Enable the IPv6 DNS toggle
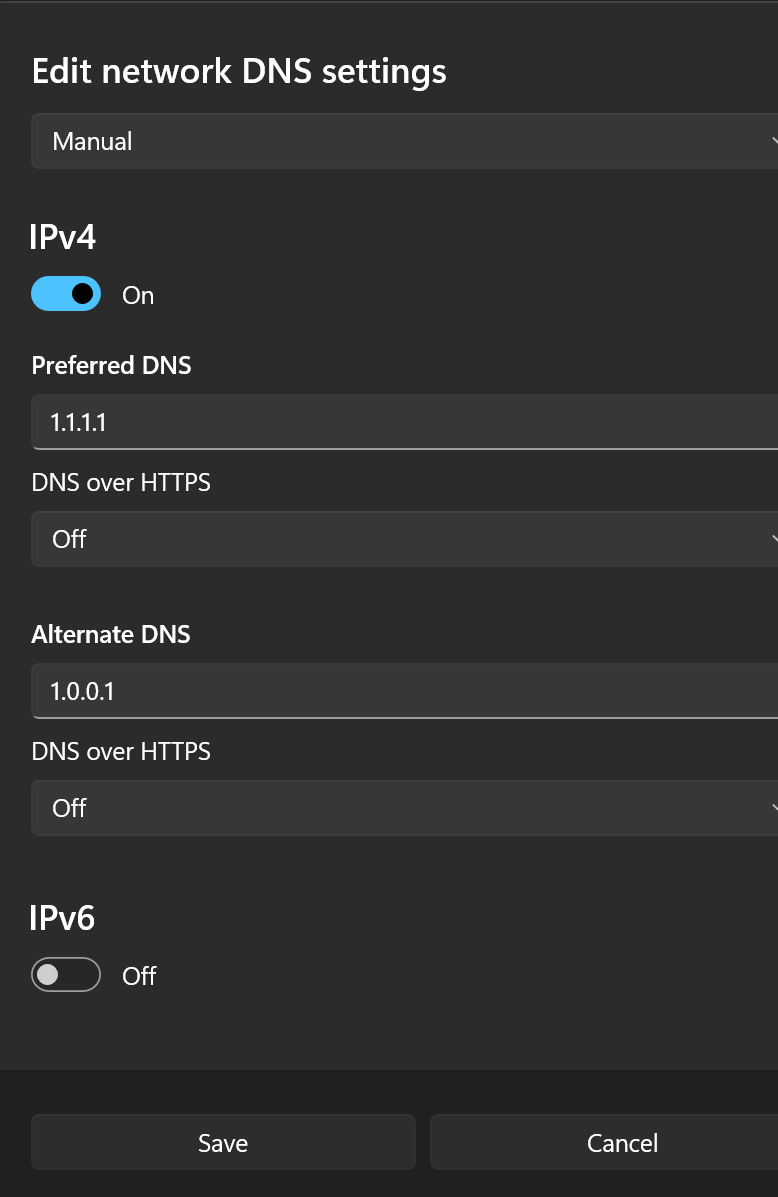This screenshot has width=778, height=1197. pyautogui.click(x=66, y=975)
